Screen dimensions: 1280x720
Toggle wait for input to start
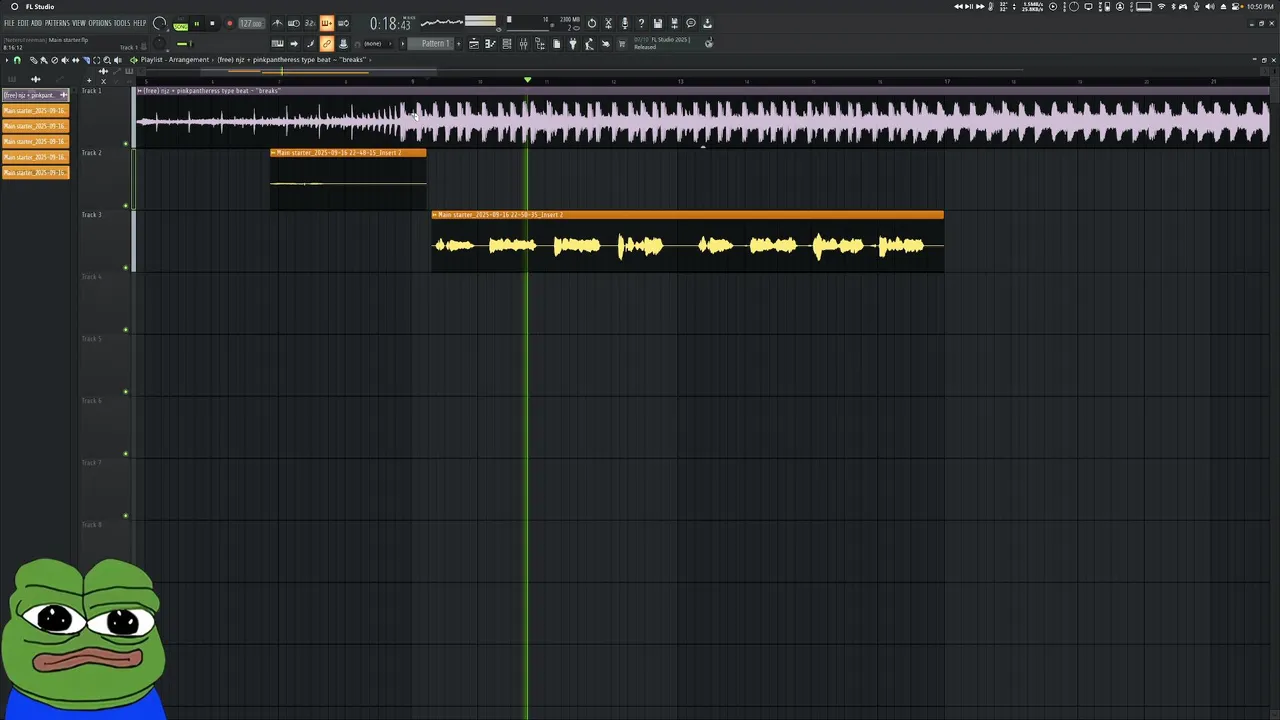pos(294,23)
